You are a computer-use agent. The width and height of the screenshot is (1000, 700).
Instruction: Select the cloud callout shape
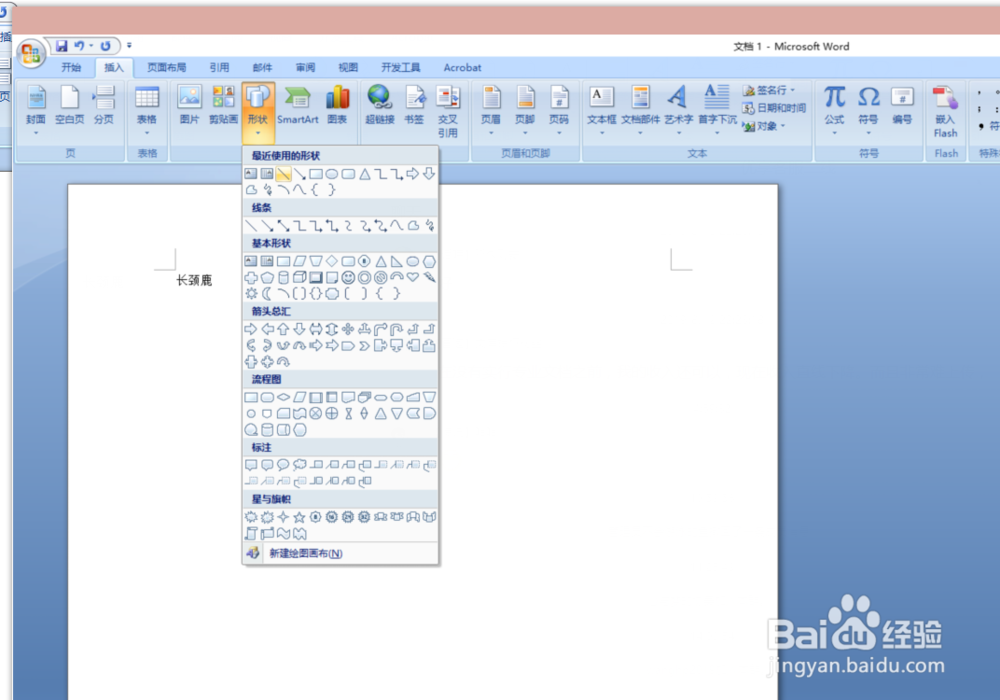[300, 465]
